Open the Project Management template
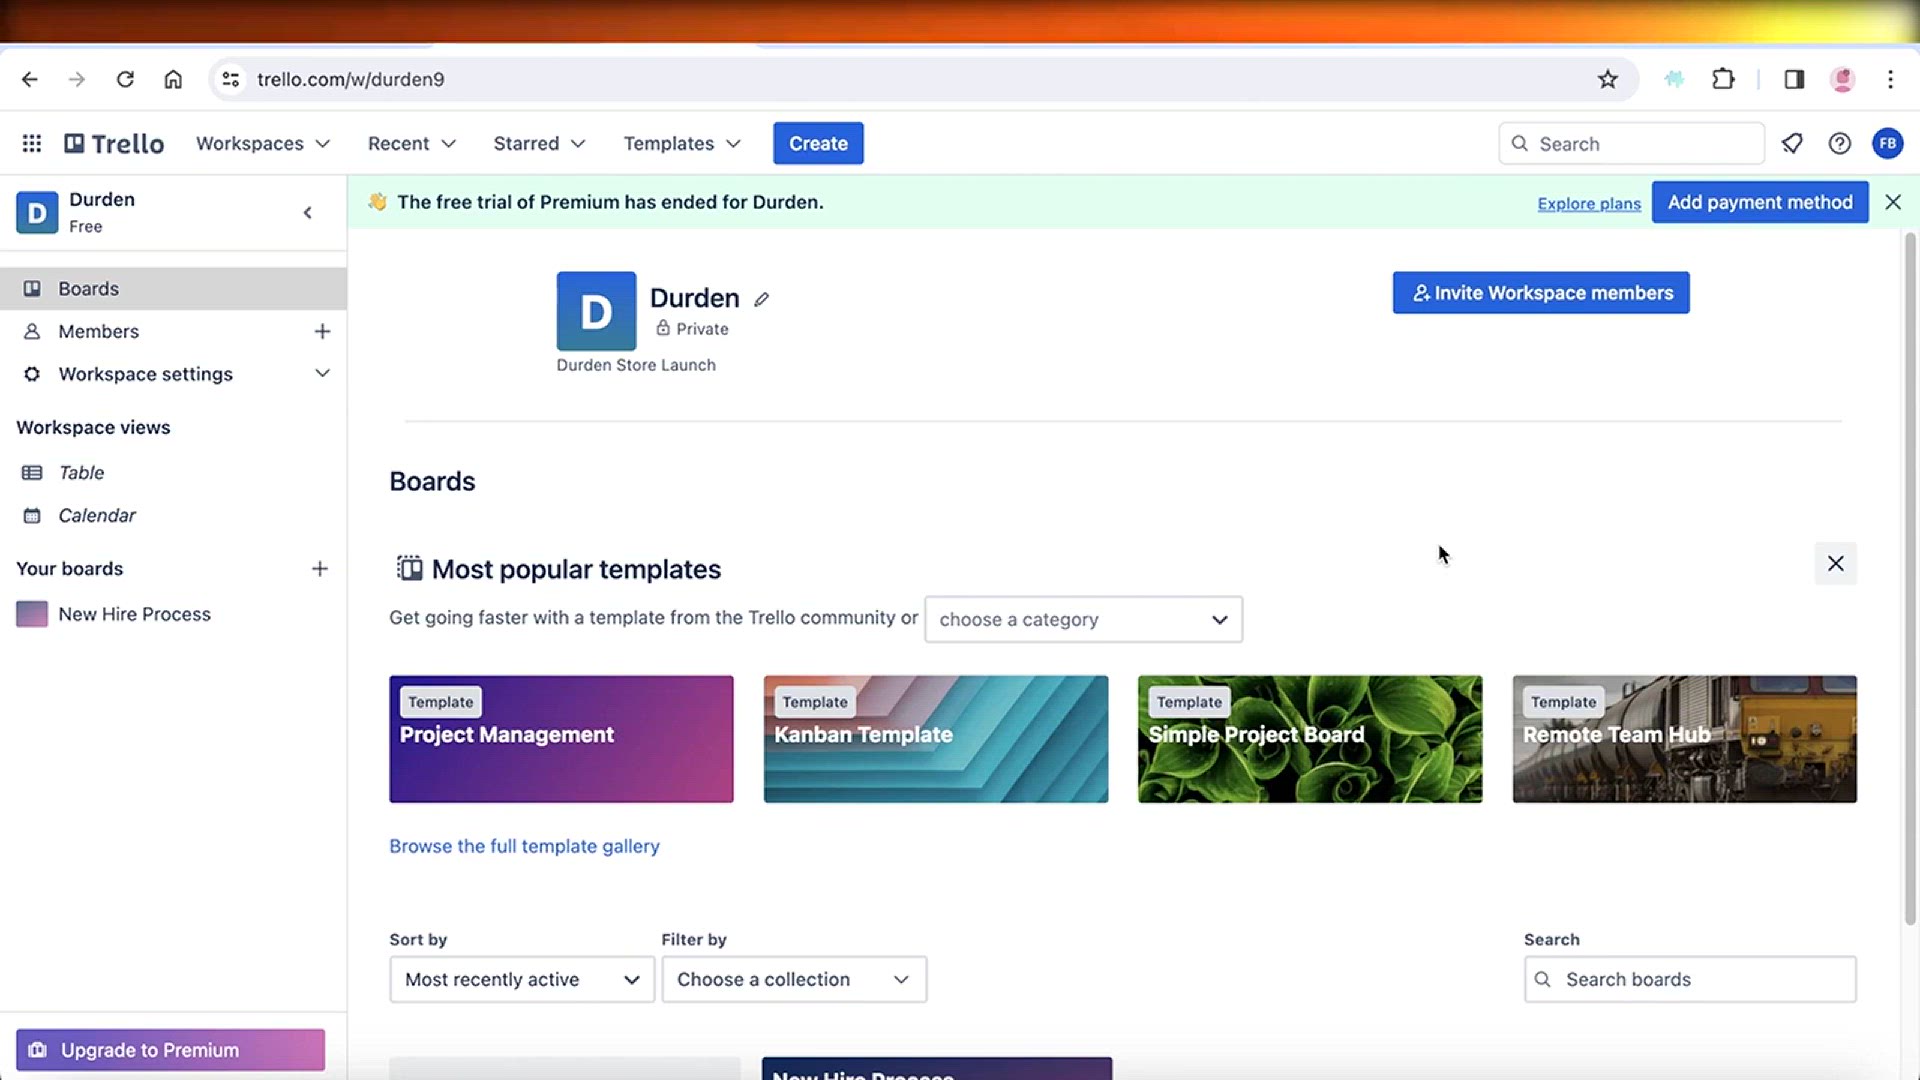 pyautogui.click(x=561, y=739)
